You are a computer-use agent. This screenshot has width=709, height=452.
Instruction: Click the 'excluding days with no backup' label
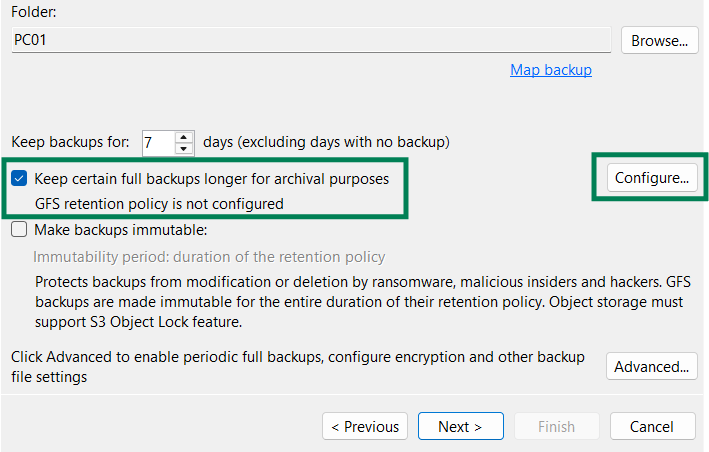tap(326, 142)
